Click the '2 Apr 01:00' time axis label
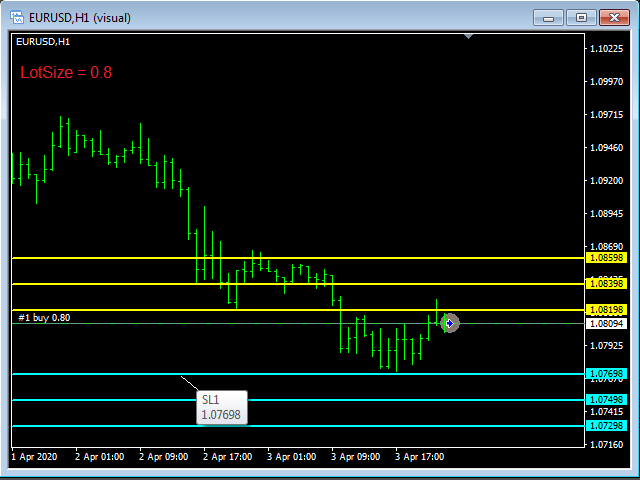Image resolution: width=640 pixels, height=480 pixels. tap(100, 457)
